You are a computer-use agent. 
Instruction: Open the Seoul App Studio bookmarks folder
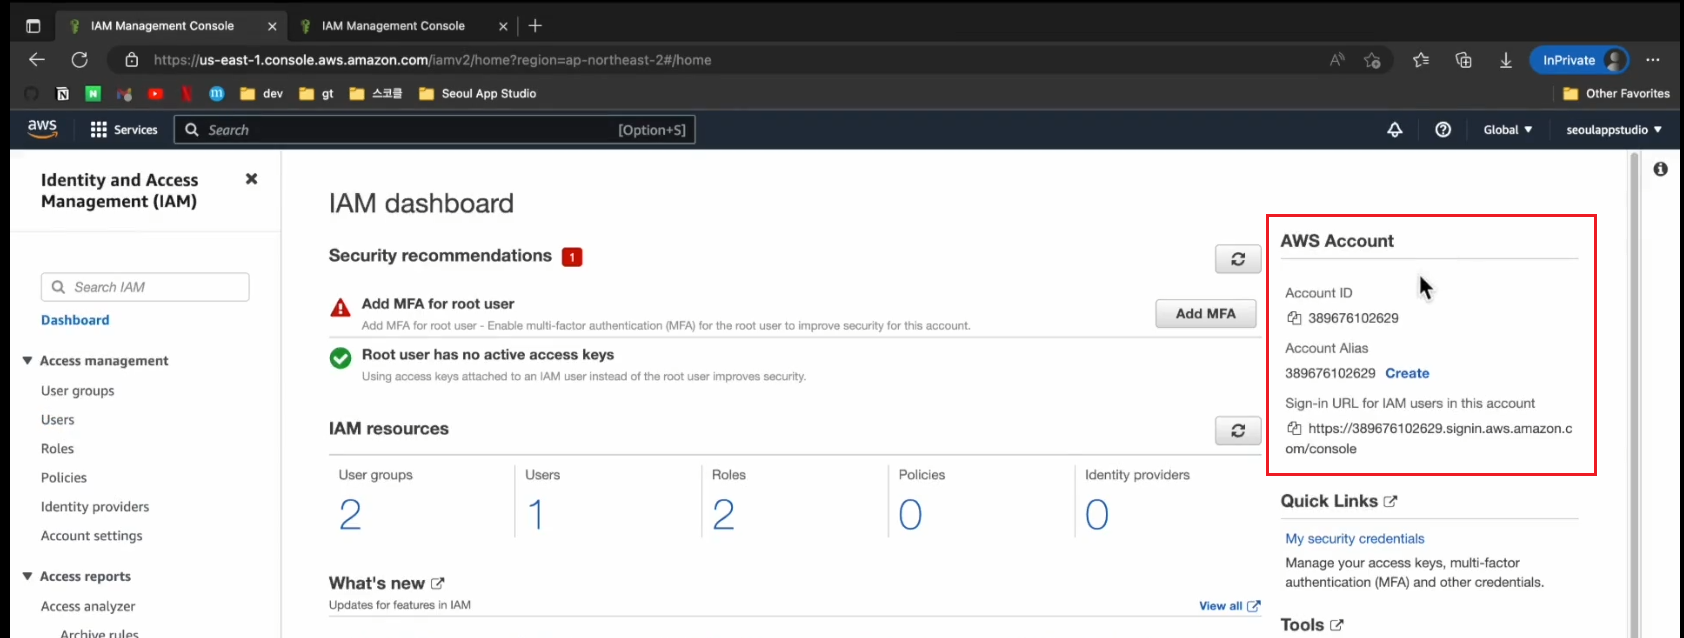pos(477,94)
